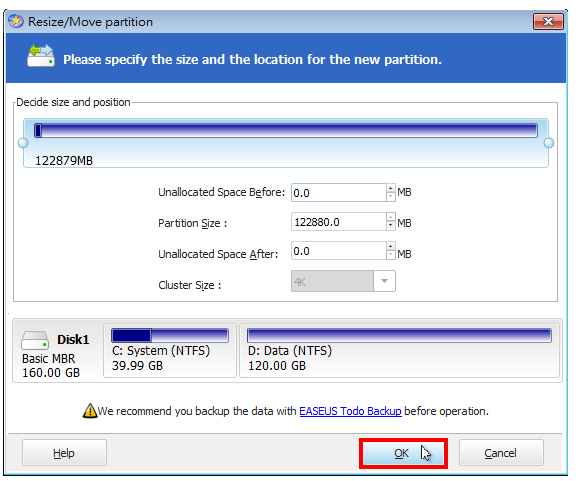Click the Unallocated Space Before field
The height and width of the screenshot is (481, 579).
point(339,193)
